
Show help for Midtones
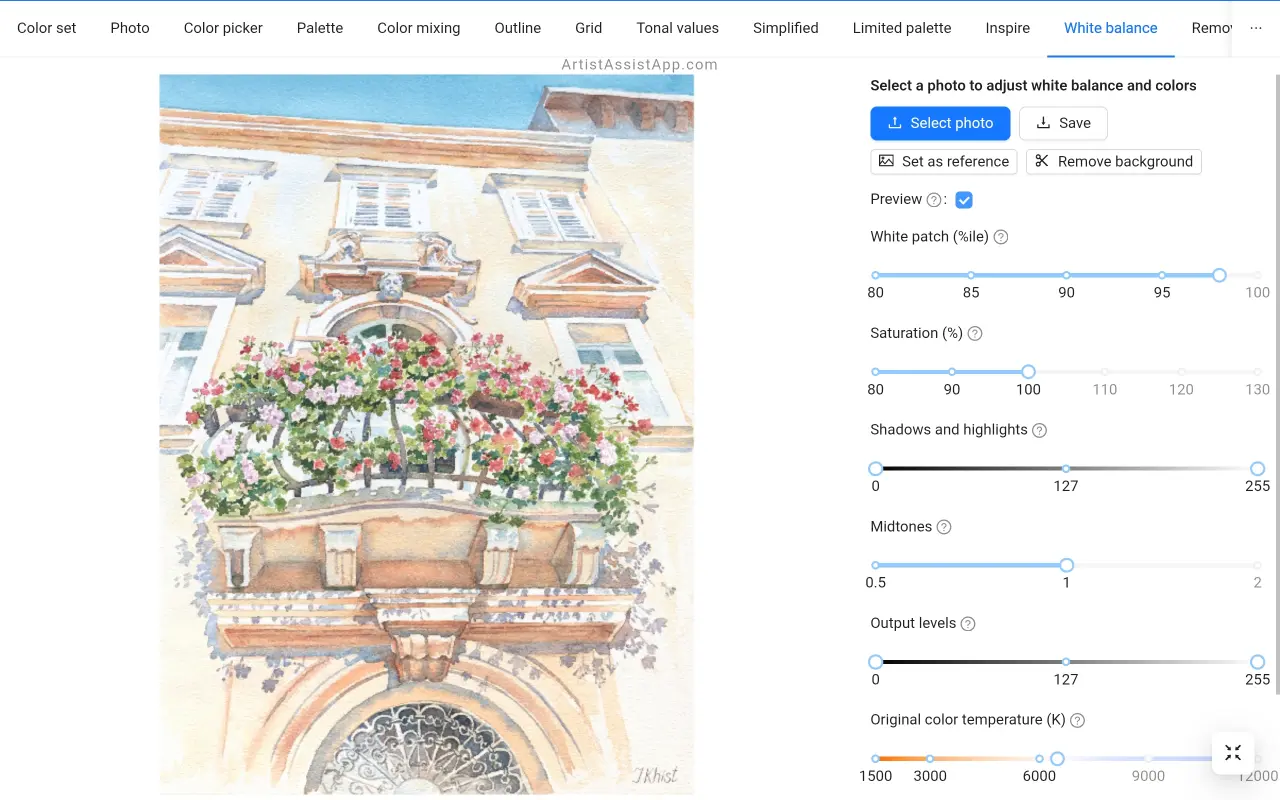(943, 527)
